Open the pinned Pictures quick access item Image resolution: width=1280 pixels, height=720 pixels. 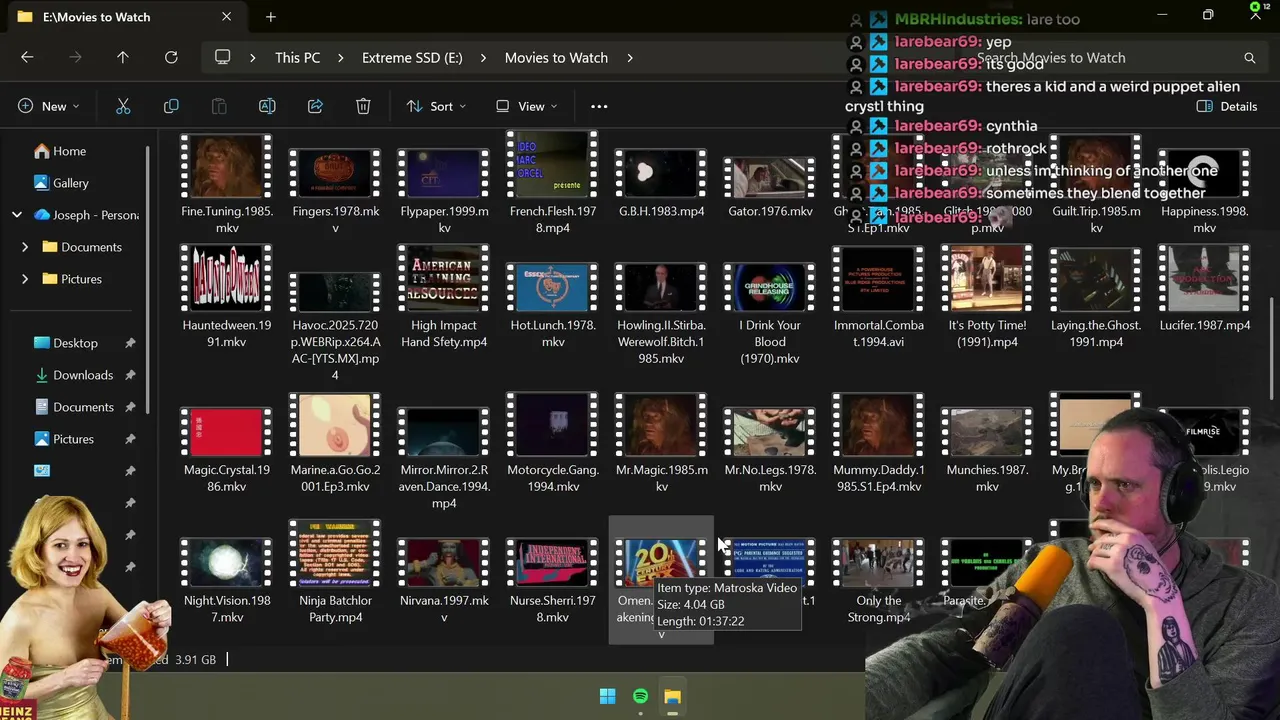click(x=64, y=439)
